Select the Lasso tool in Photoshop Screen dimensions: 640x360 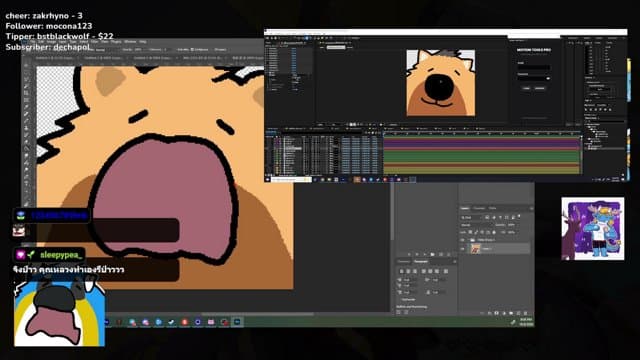[27, 79]
